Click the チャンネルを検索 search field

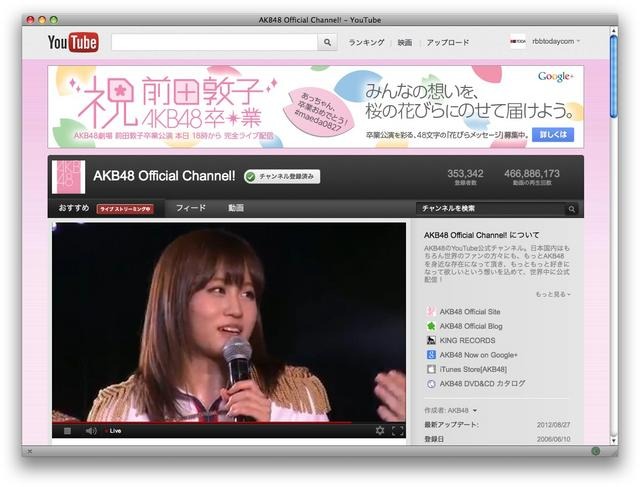click(x=490, y=209)
